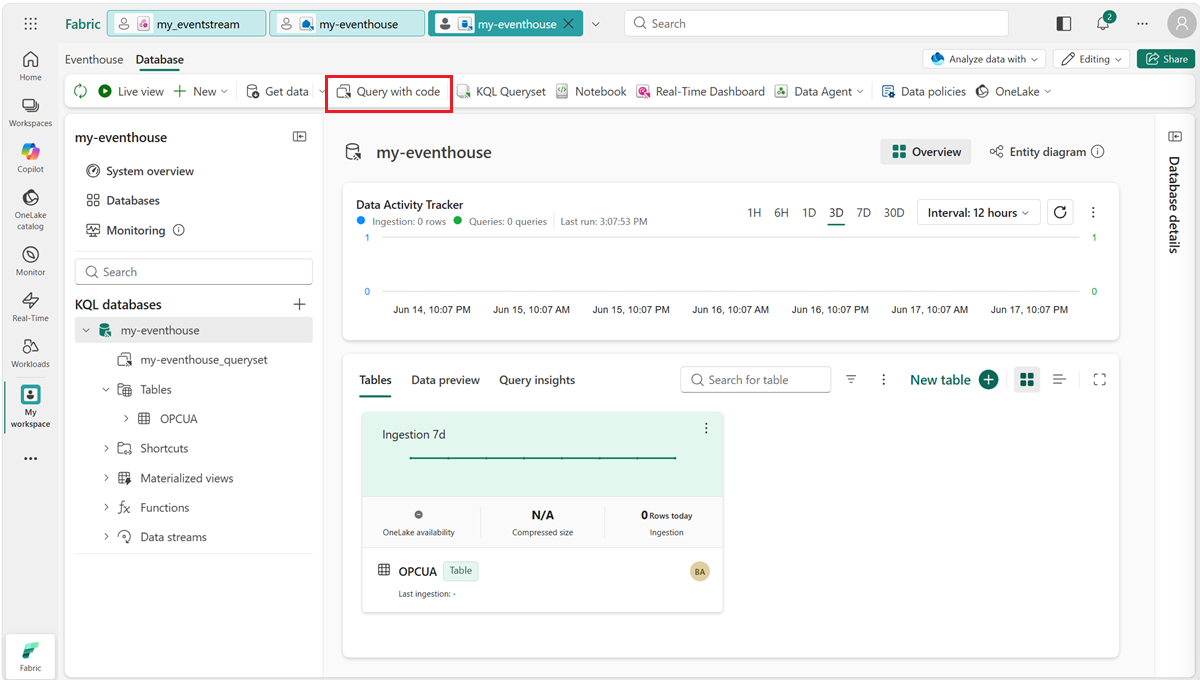
Task: Open the Interval: 12 hours dropdown
Action: click(x=978, y=213)
